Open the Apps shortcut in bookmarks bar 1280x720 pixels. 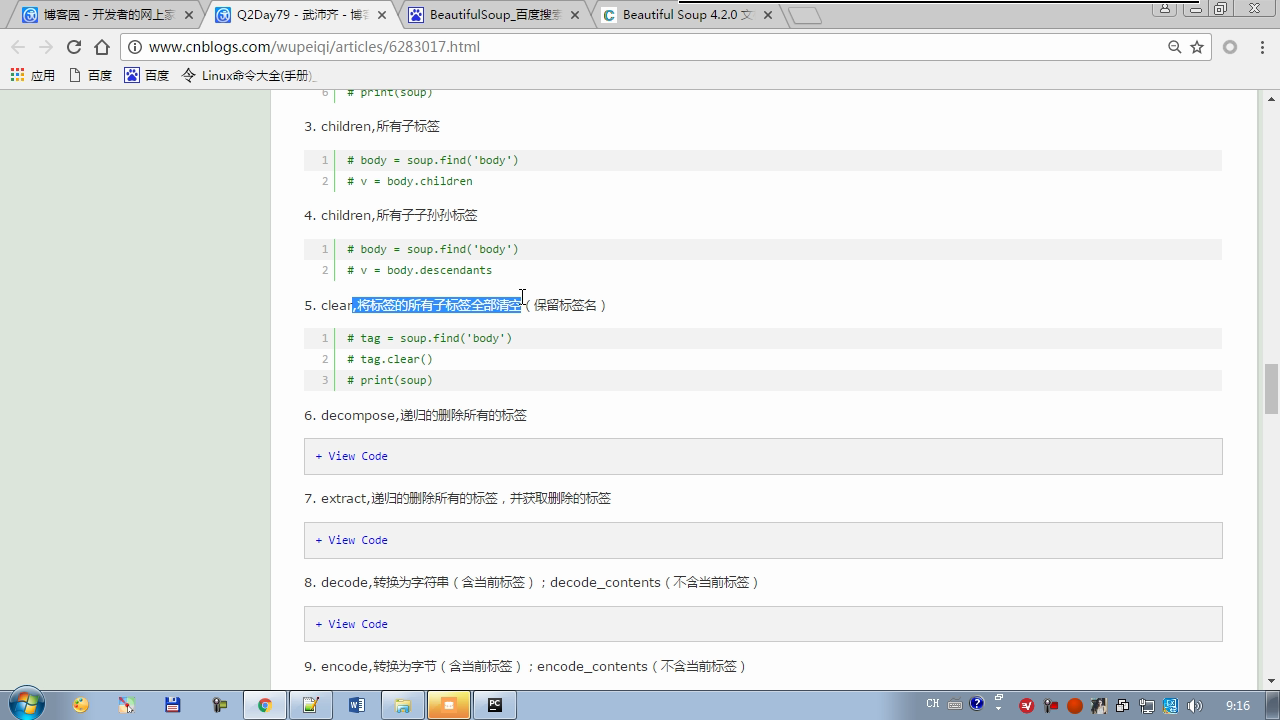(x=32, y=75)
